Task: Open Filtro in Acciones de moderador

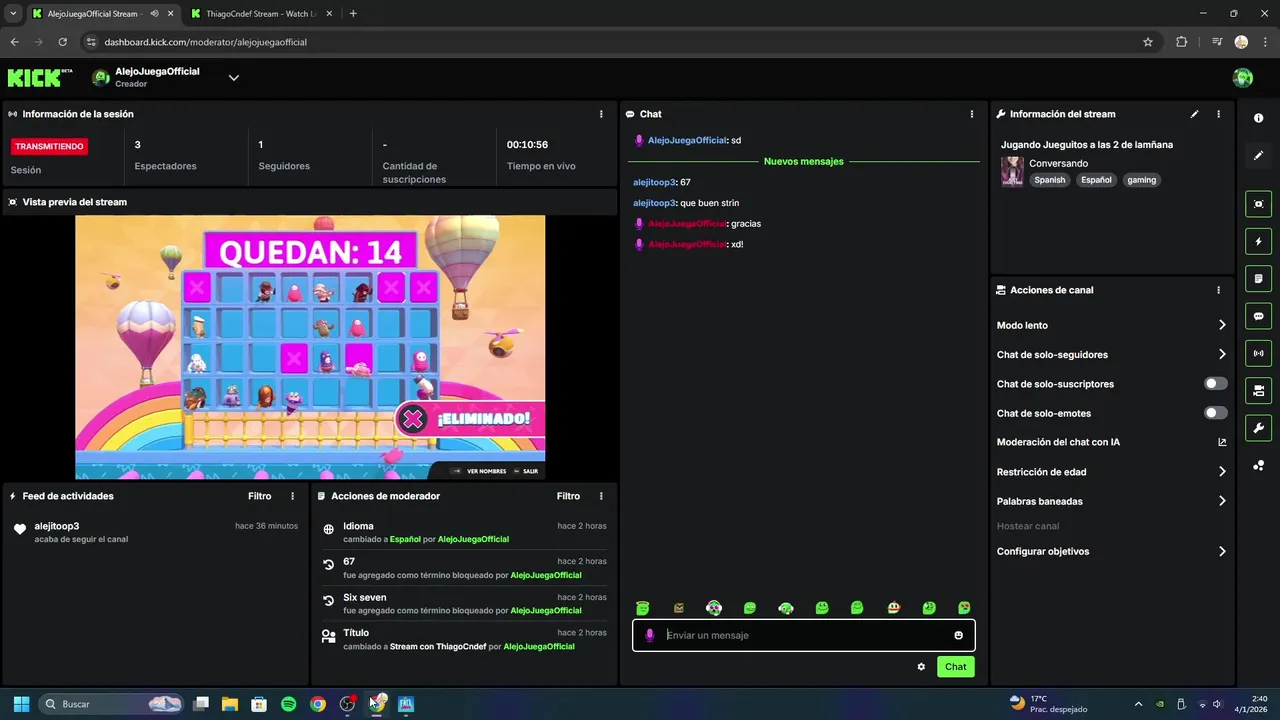Action: [x=568, y=496]
